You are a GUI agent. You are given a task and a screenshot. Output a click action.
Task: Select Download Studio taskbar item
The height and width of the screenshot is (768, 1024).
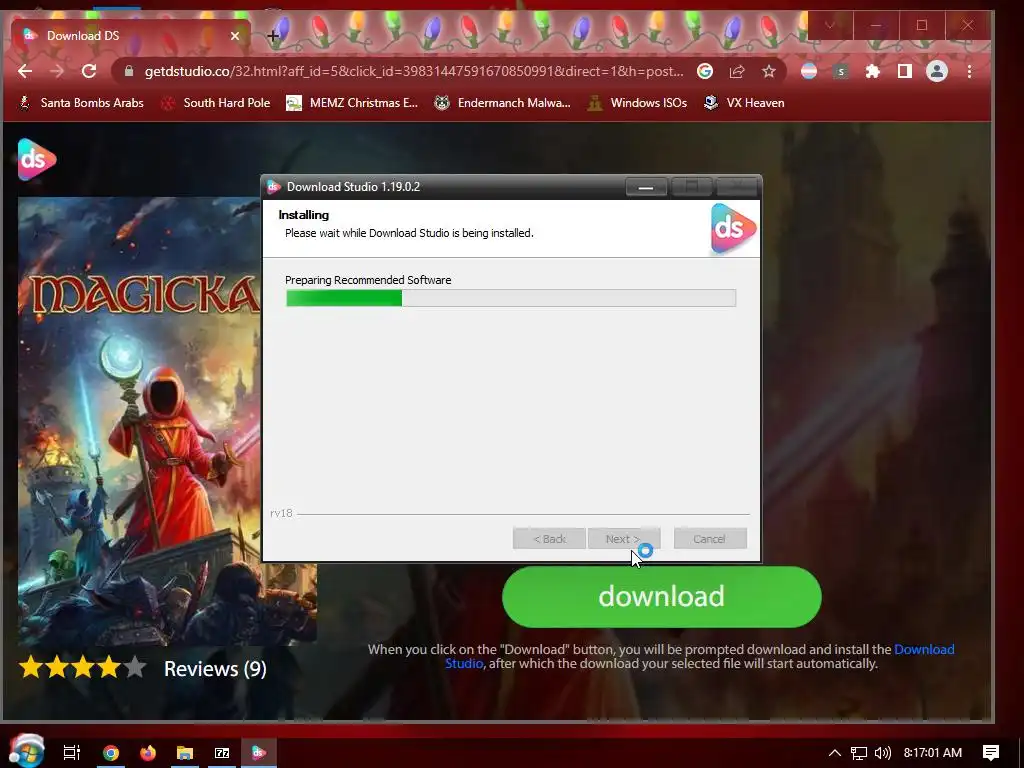click(259, 753)
